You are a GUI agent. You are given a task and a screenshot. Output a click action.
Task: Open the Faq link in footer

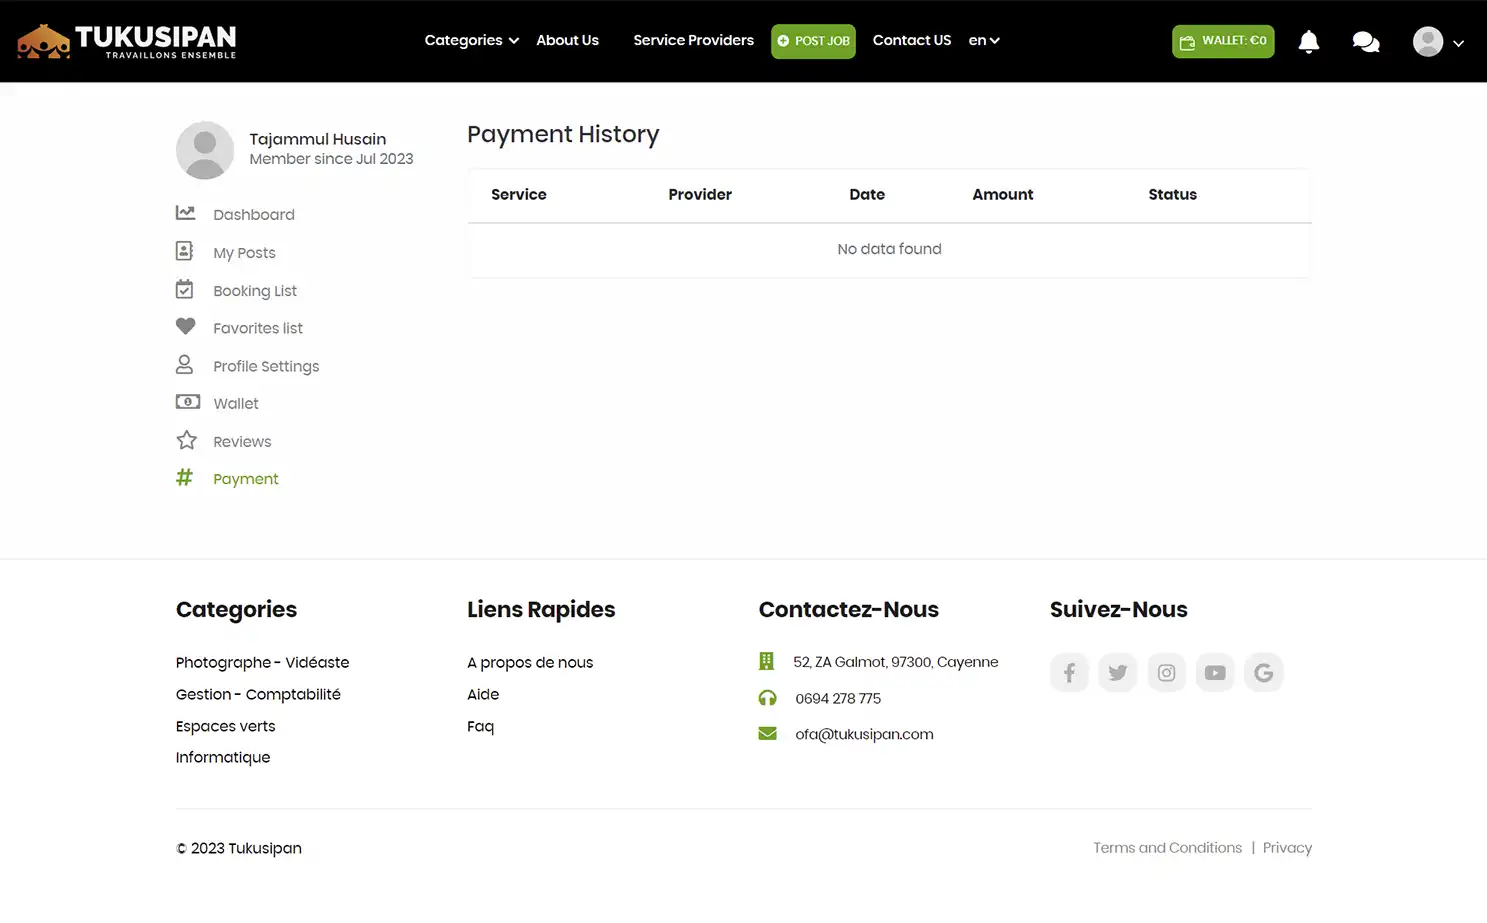point(480,726)
